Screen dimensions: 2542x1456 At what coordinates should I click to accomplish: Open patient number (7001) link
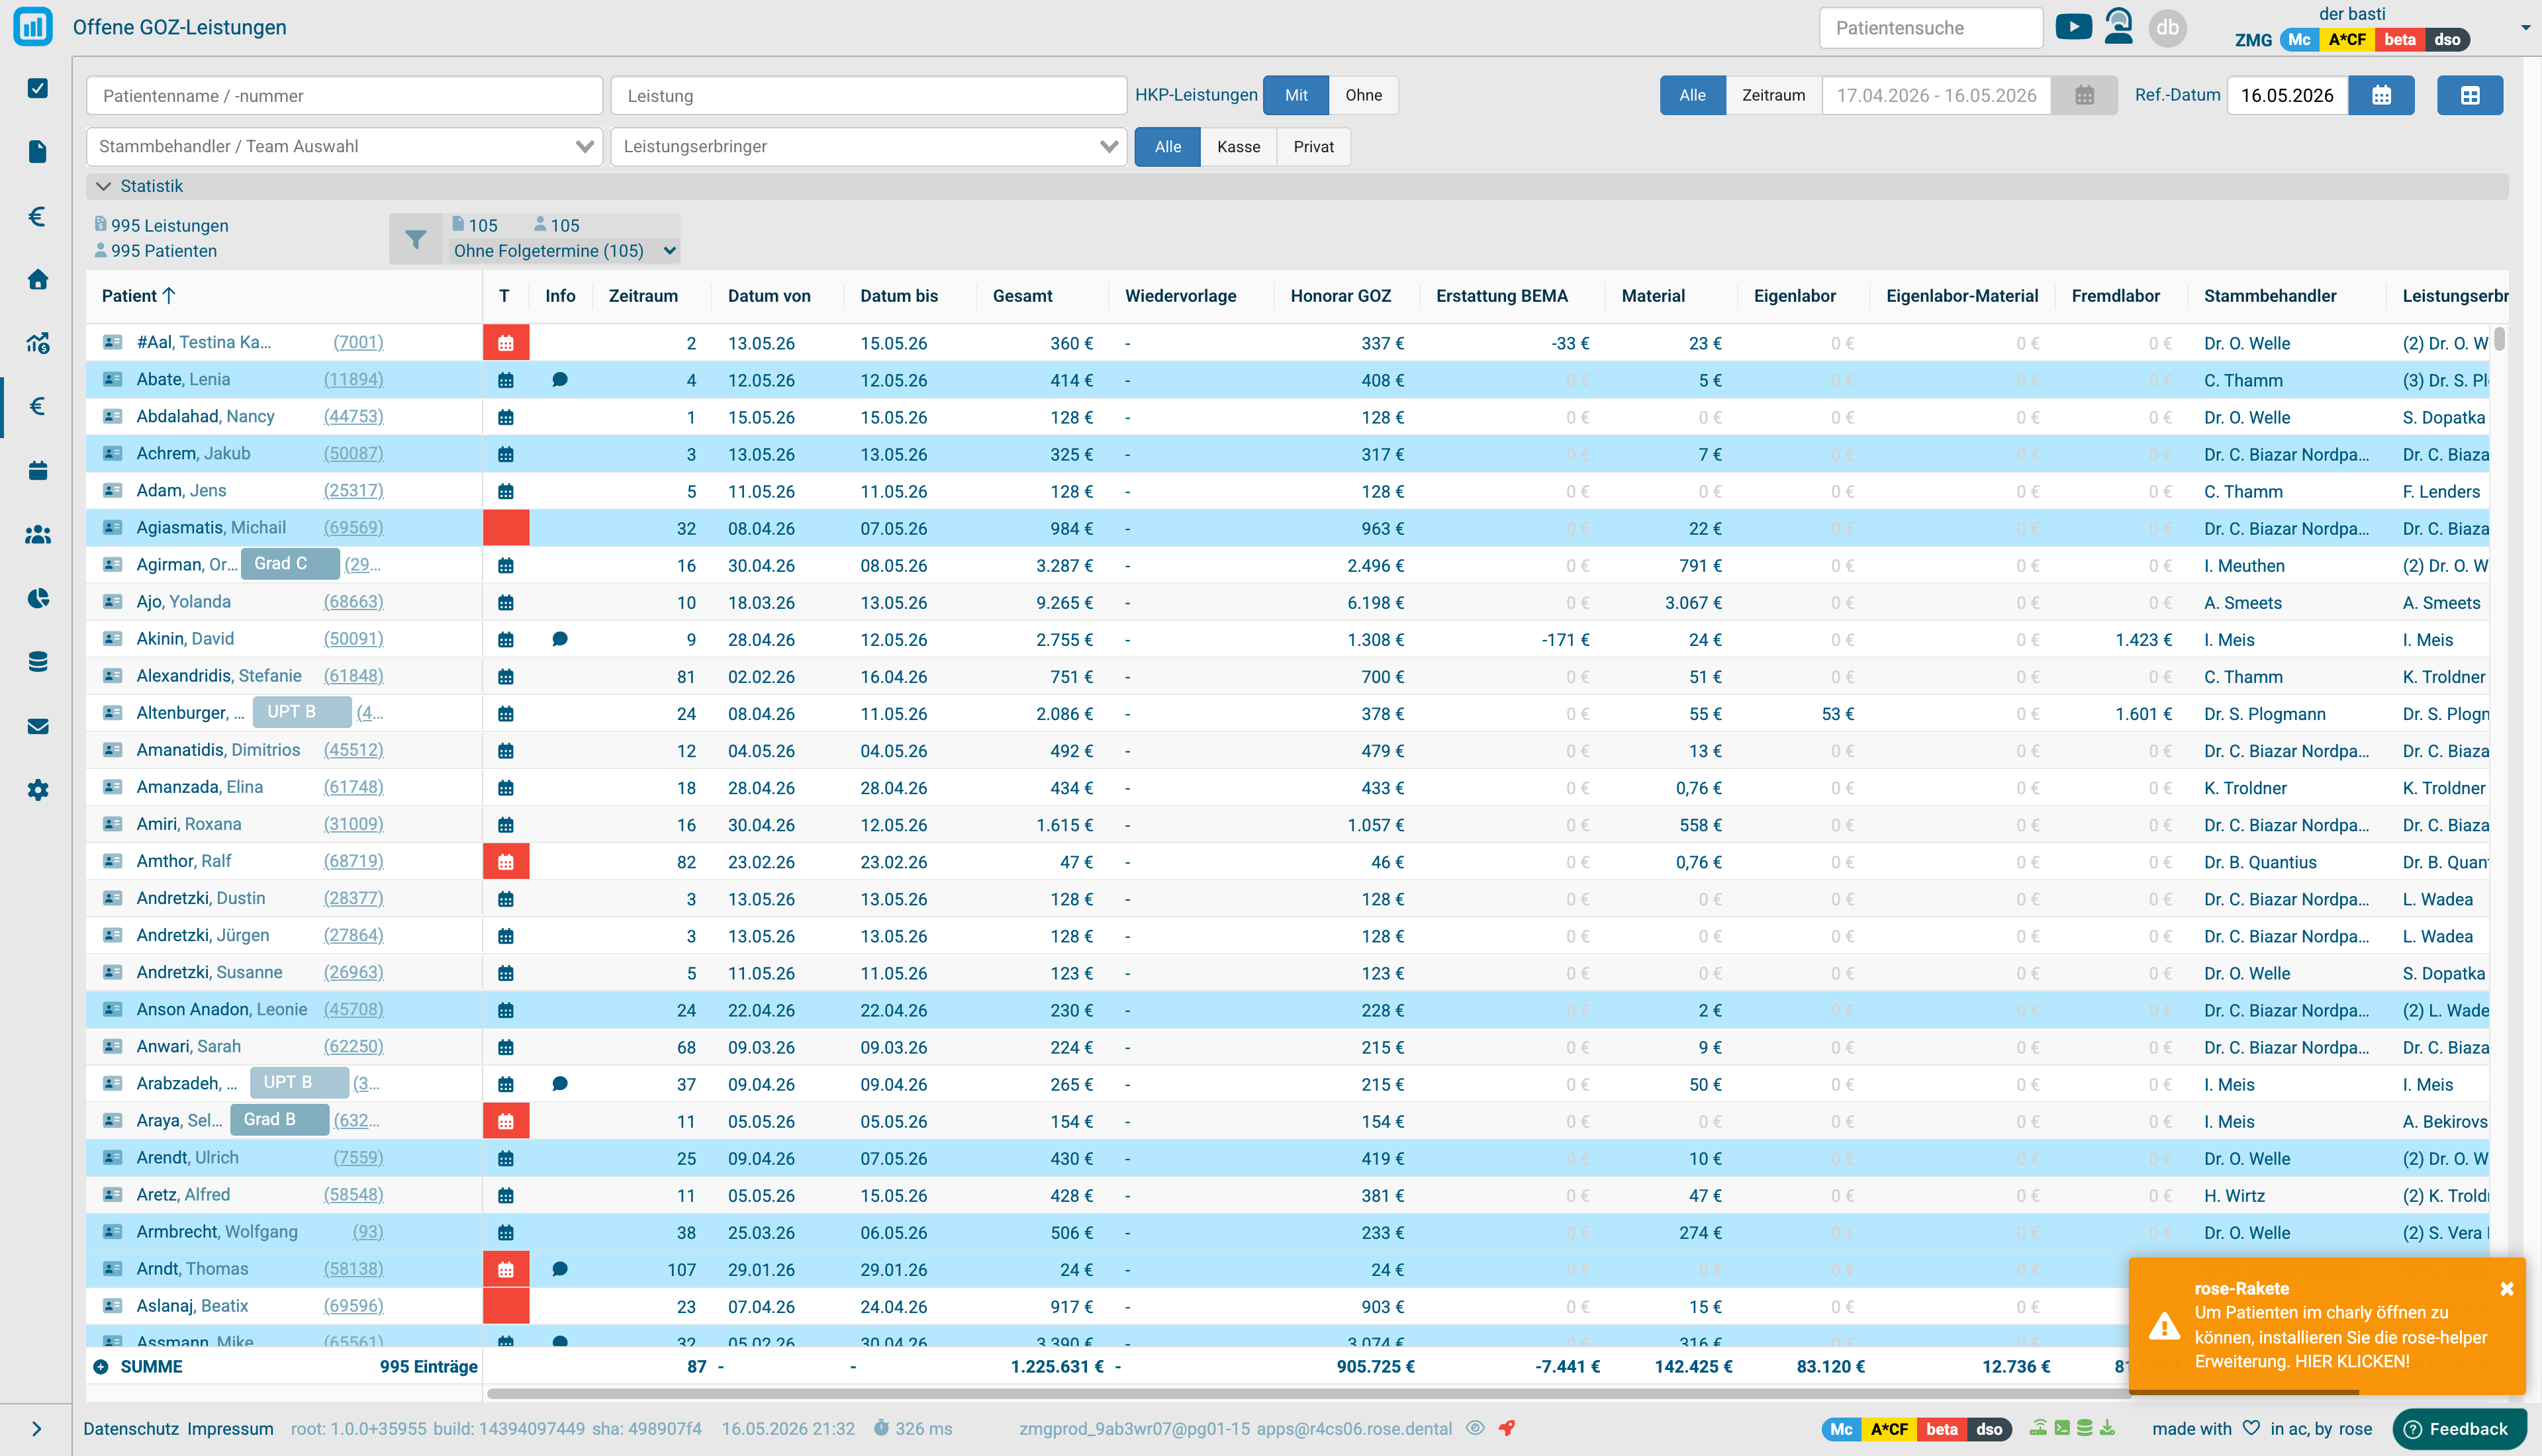pos(358,342)
